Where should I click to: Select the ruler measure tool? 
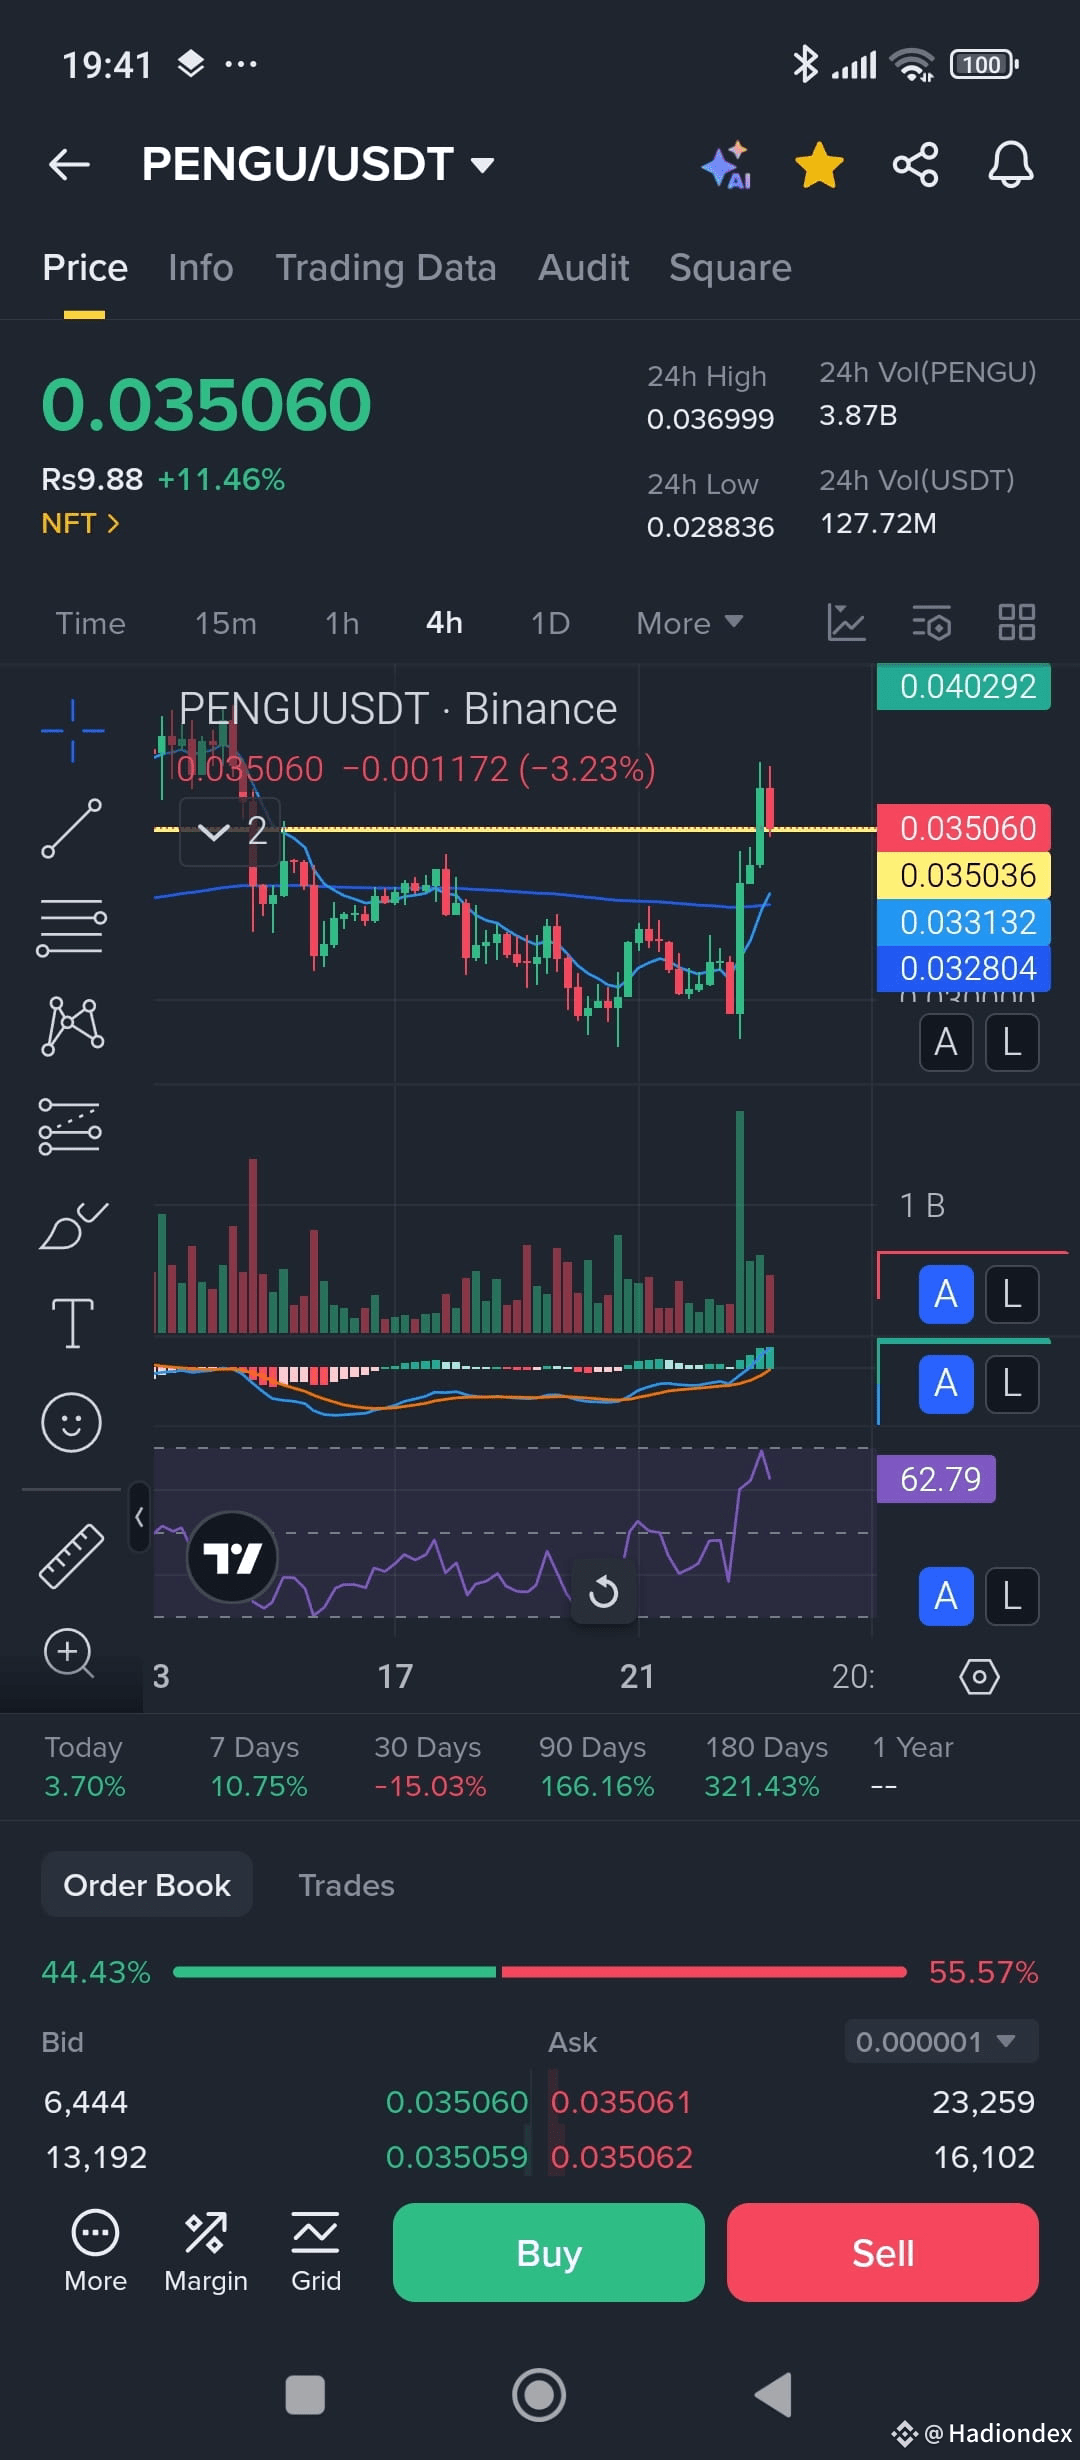click(x=71, y=1556)
